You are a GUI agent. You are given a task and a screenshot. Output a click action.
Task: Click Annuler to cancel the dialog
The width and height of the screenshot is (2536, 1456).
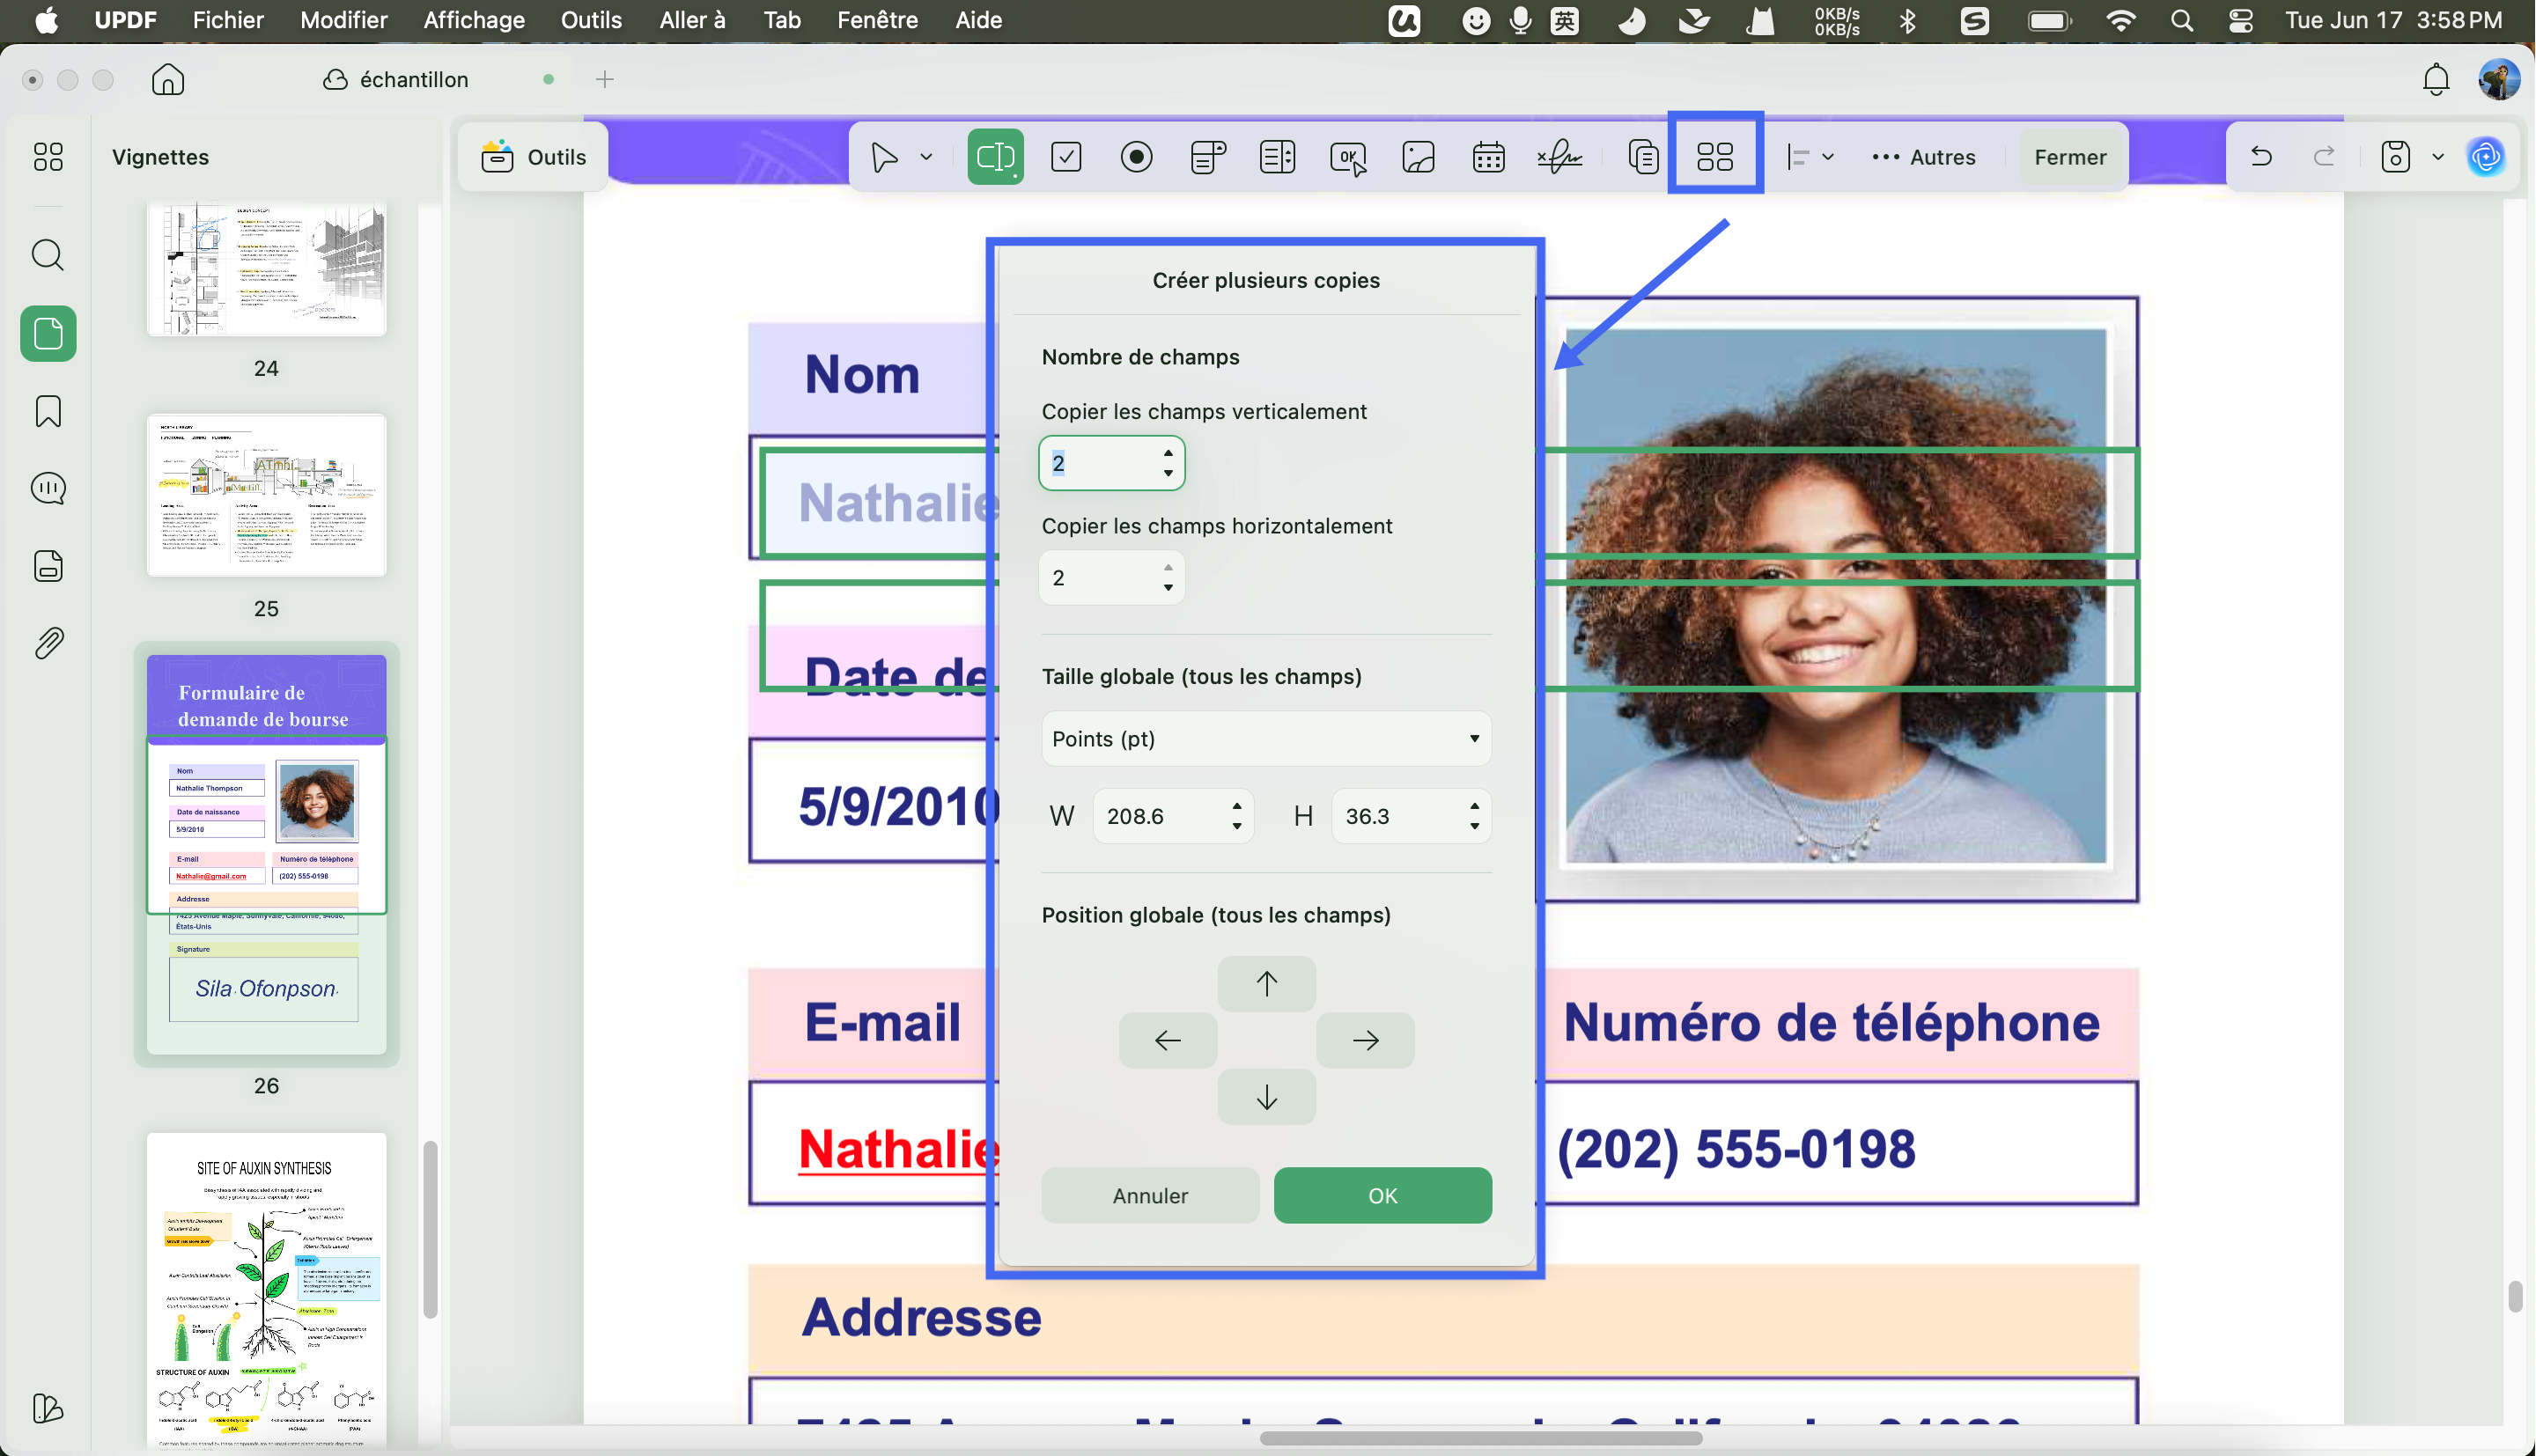tap(1150, 1195)
